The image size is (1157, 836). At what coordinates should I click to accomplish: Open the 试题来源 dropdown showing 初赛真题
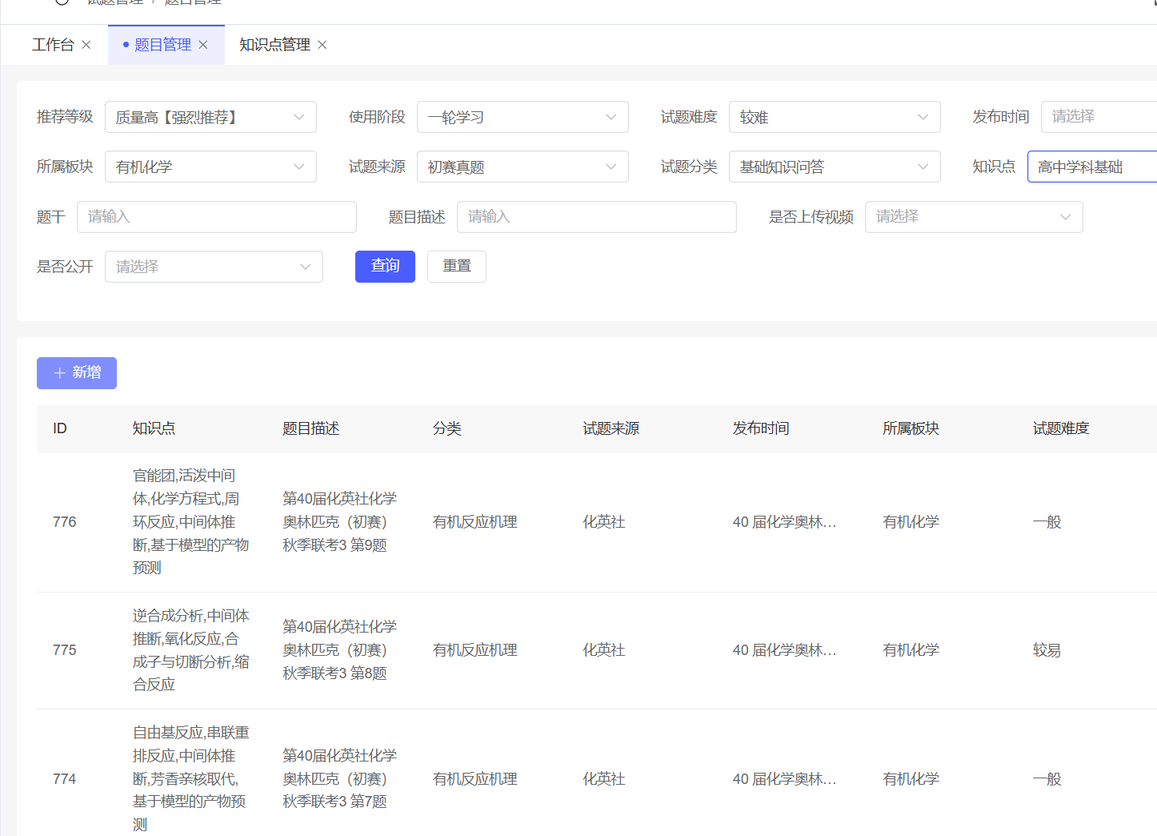point(522,167)
